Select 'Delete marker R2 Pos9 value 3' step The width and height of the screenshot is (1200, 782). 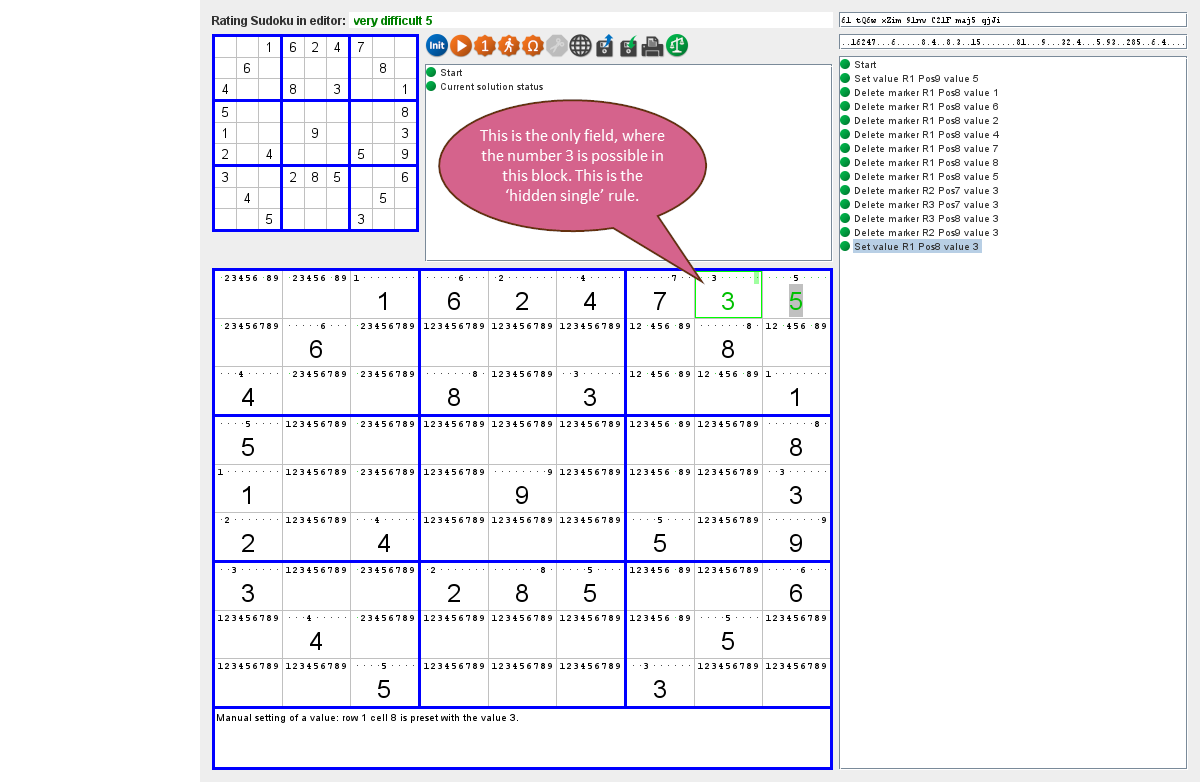pos(919,232)
